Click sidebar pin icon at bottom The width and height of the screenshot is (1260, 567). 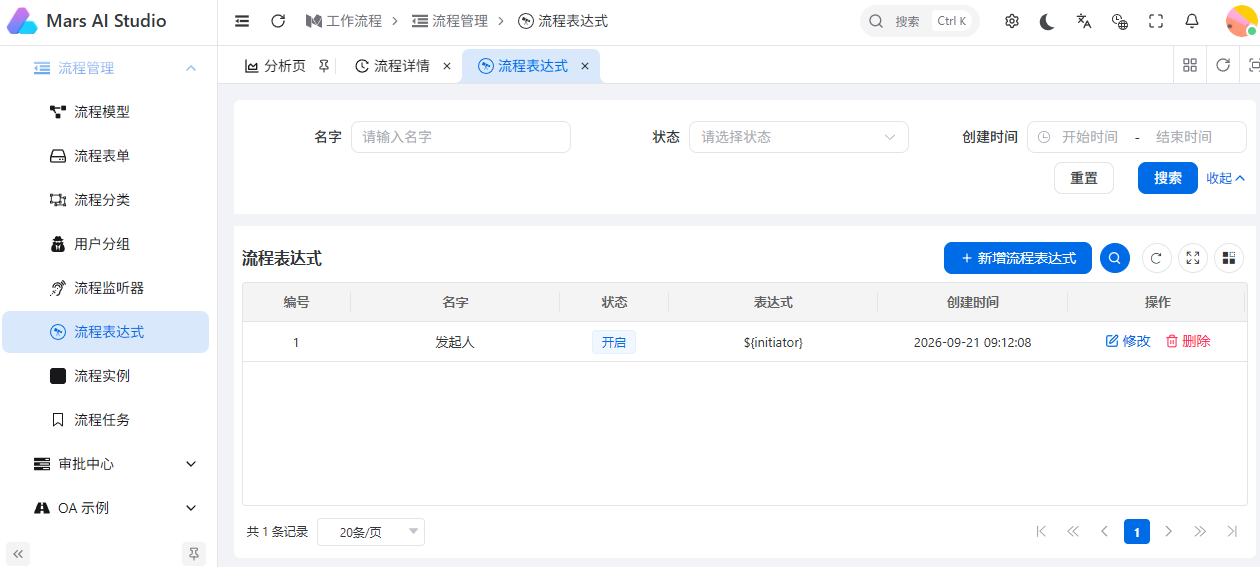pos(194,553)
